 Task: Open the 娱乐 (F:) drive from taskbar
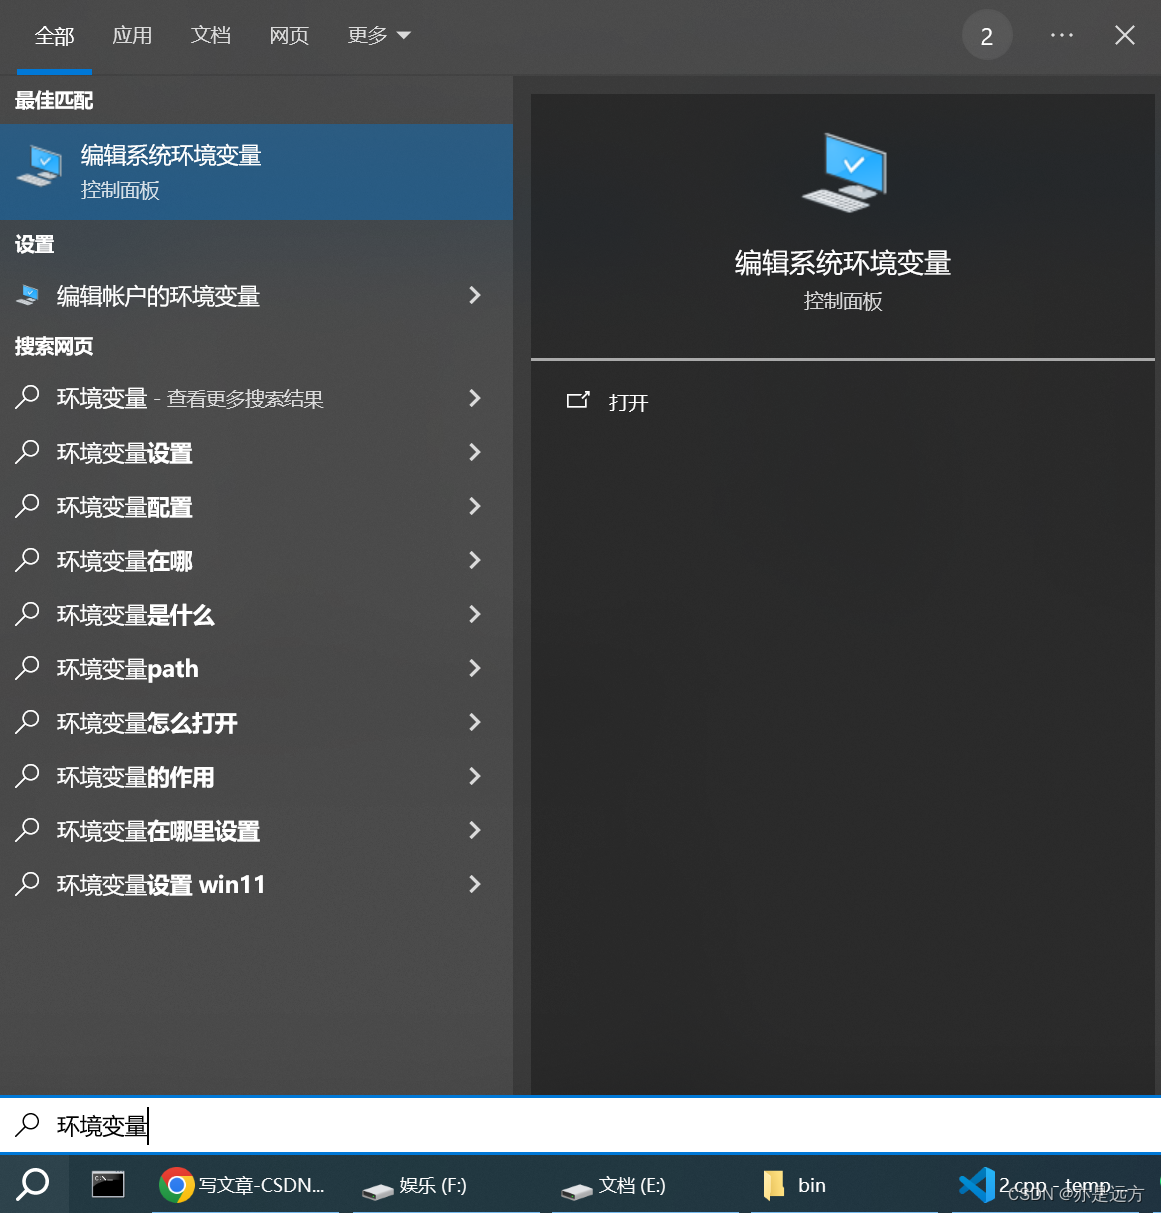click(416, 1185)
